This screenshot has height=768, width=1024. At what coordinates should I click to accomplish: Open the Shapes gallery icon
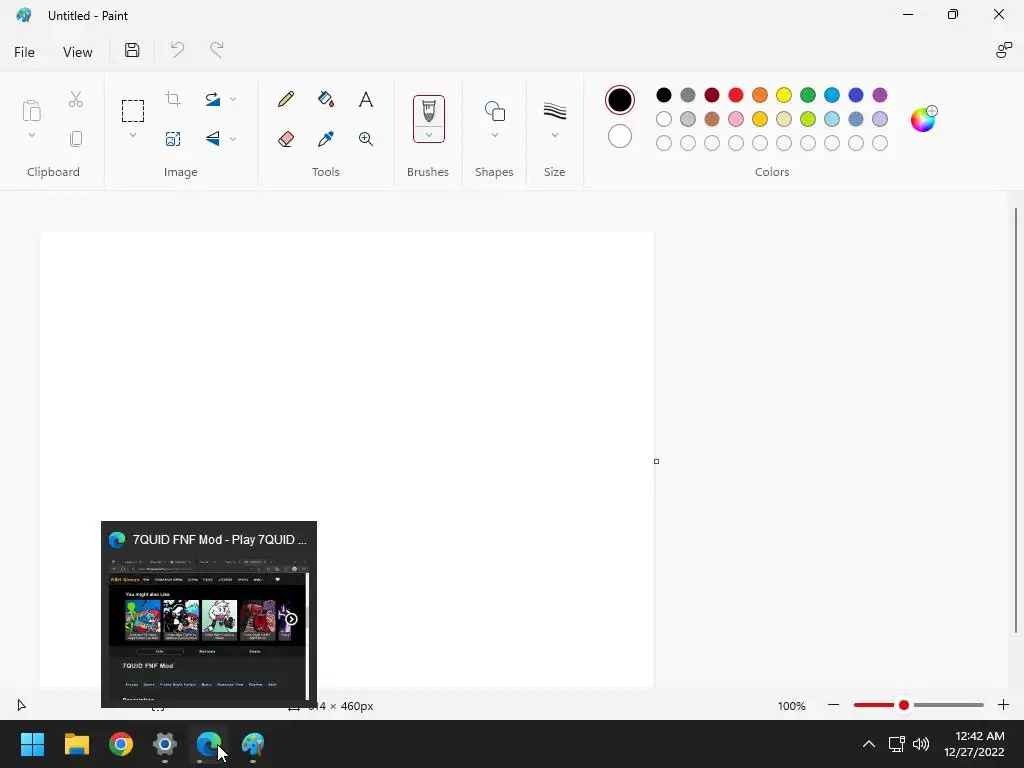click(494, 111)
